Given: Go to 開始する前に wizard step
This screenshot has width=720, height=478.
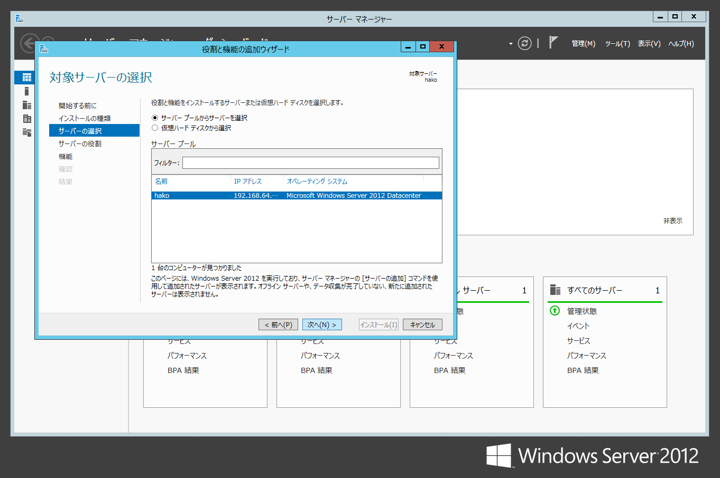Looking at the screenshot, I should pyautogui.click(x=77, y=106).
